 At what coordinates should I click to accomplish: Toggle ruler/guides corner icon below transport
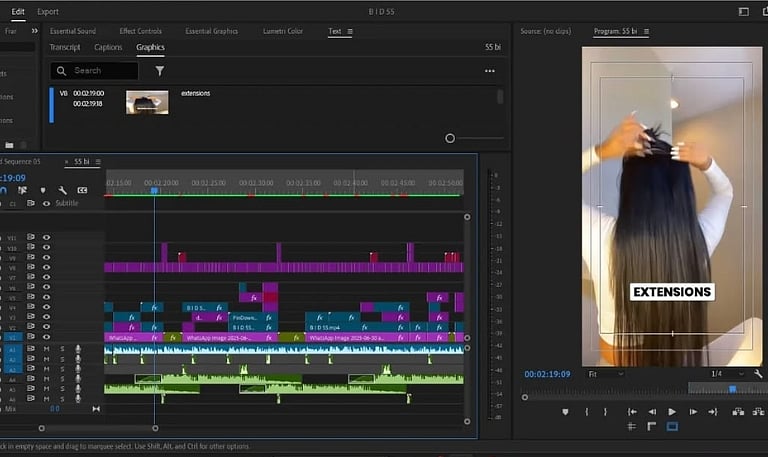click(651, 427)
